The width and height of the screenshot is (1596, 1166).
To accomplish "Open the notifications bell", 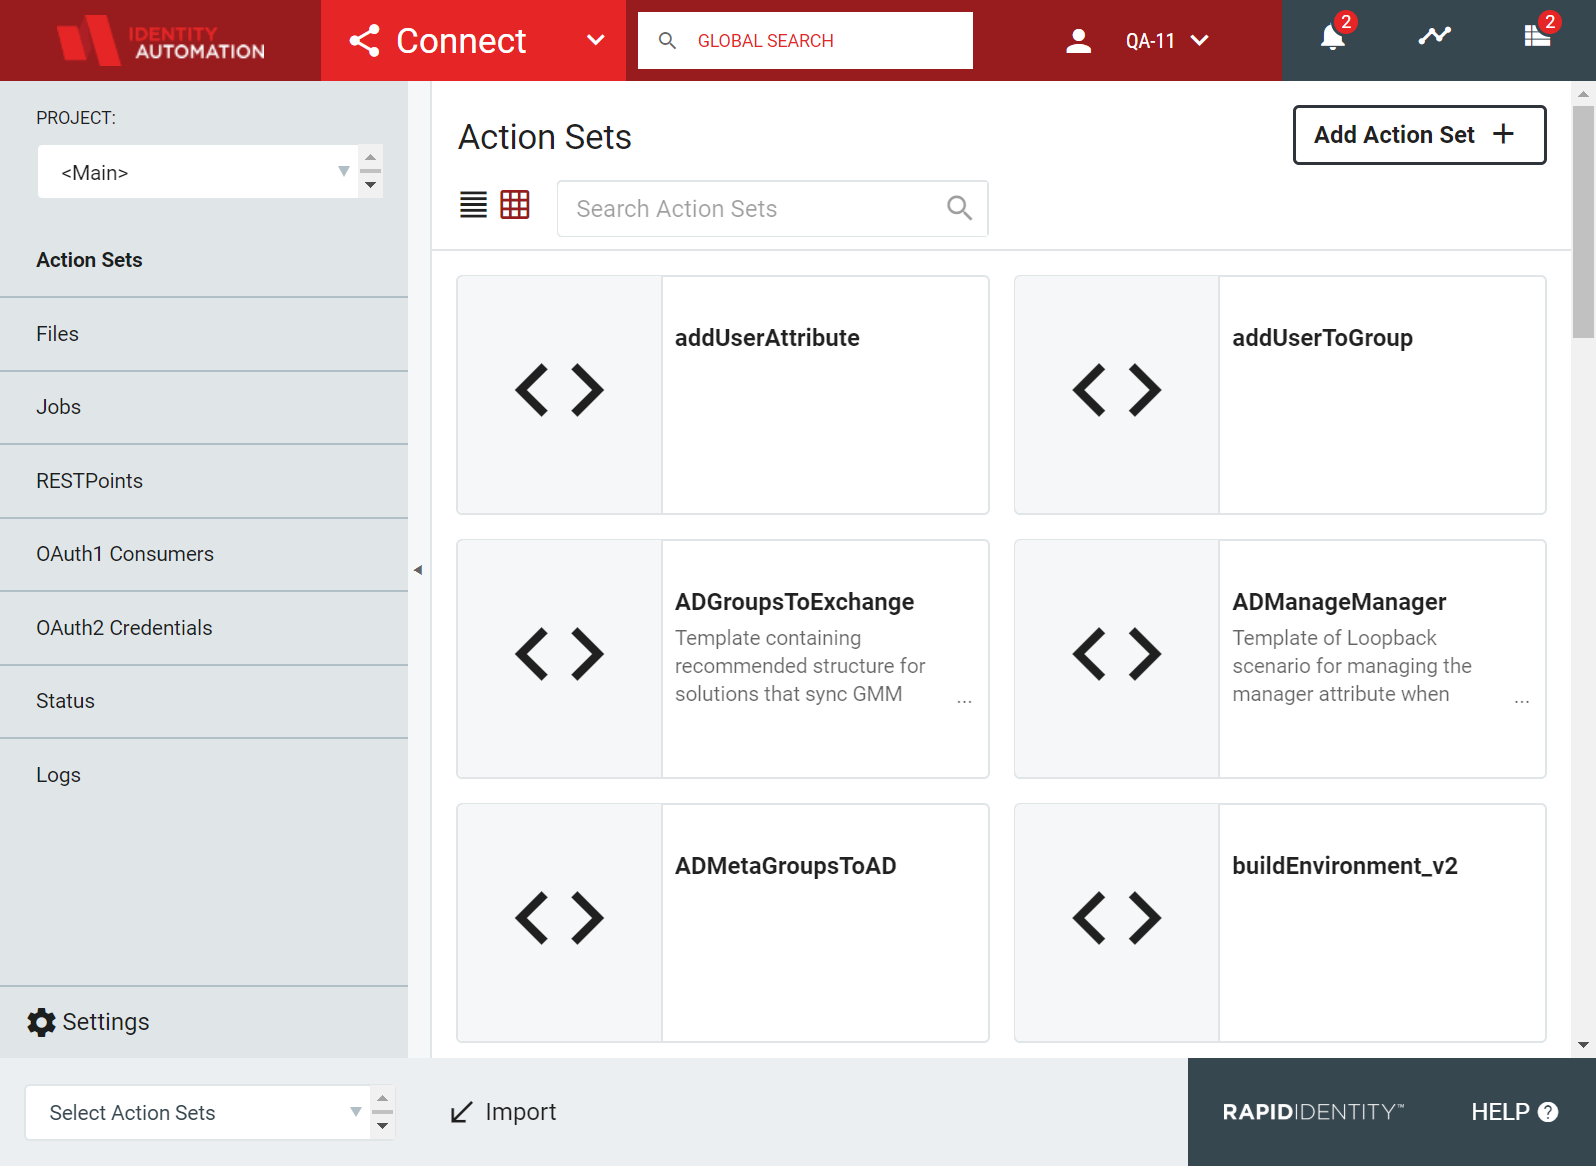I will (1333, 37).
